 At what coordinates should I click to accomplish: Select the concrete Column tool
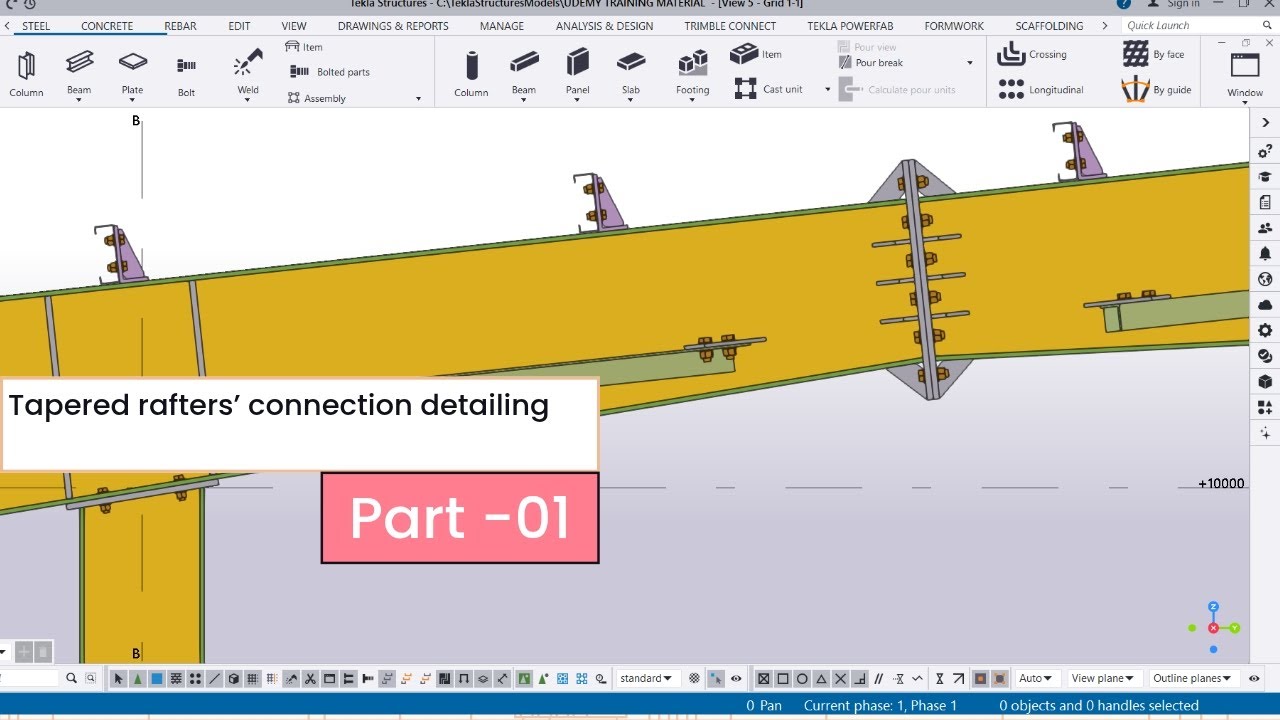pos(471,74)
